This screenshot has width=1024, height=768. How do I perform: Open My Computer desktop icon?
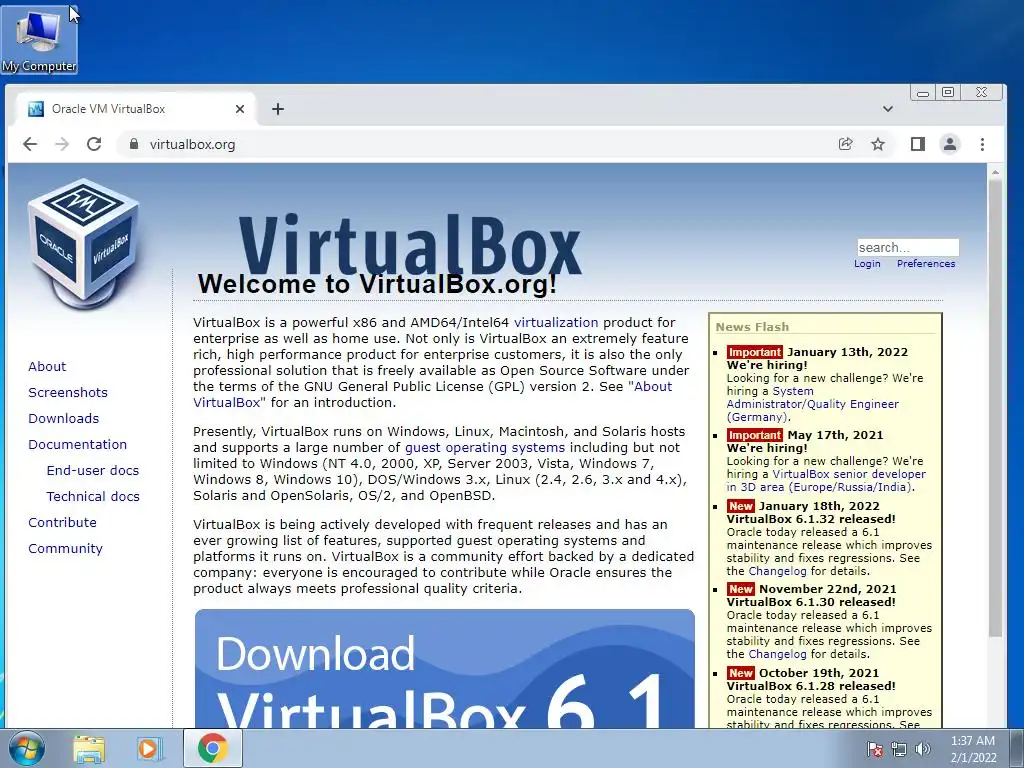tap(39, 39)
